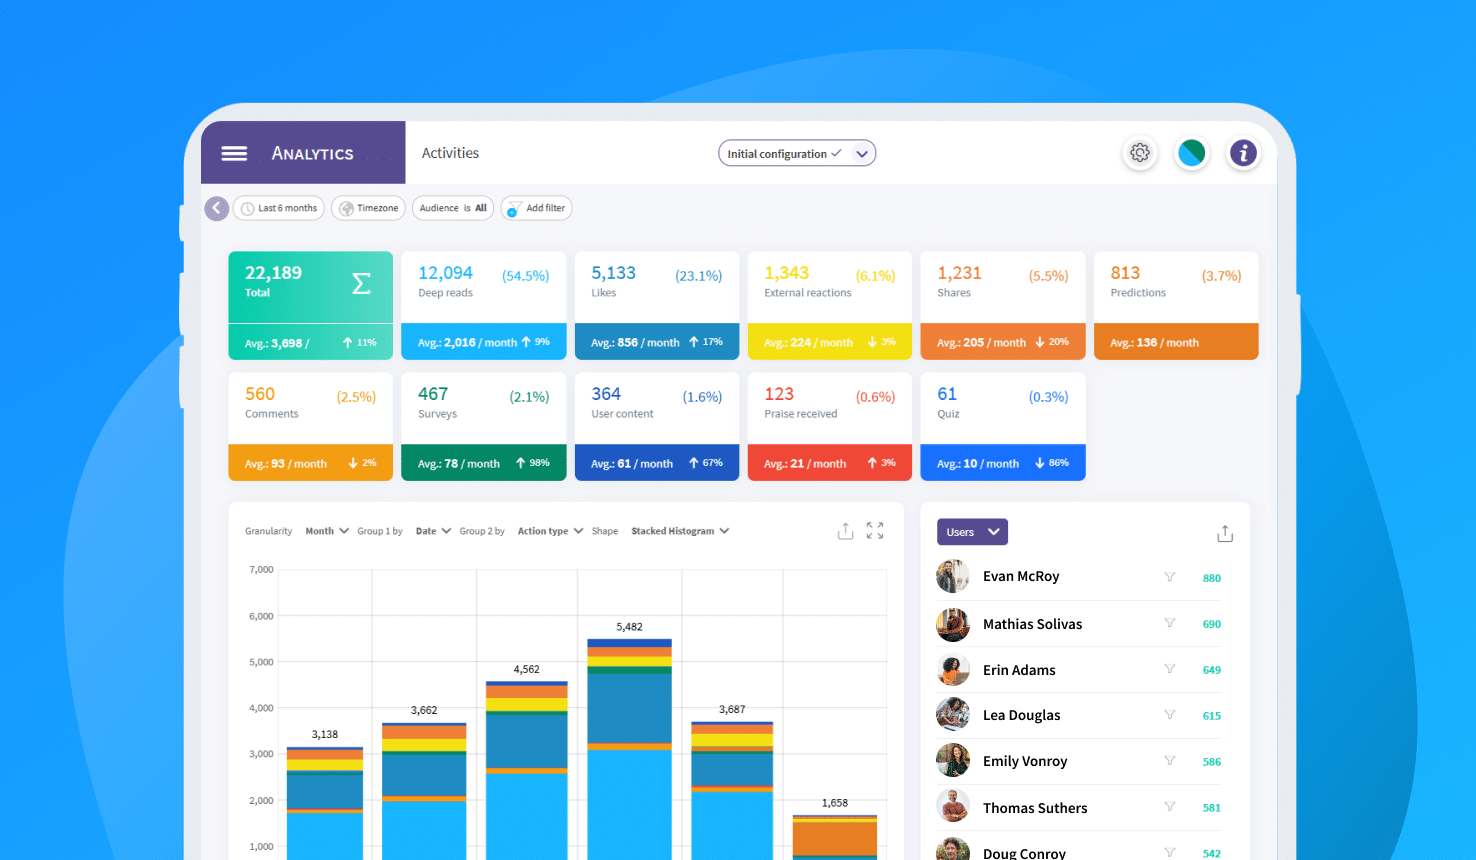This screenshot has height=860, width=1476.
Task: Select the Activities tab
Action: (x=450, y=153)
